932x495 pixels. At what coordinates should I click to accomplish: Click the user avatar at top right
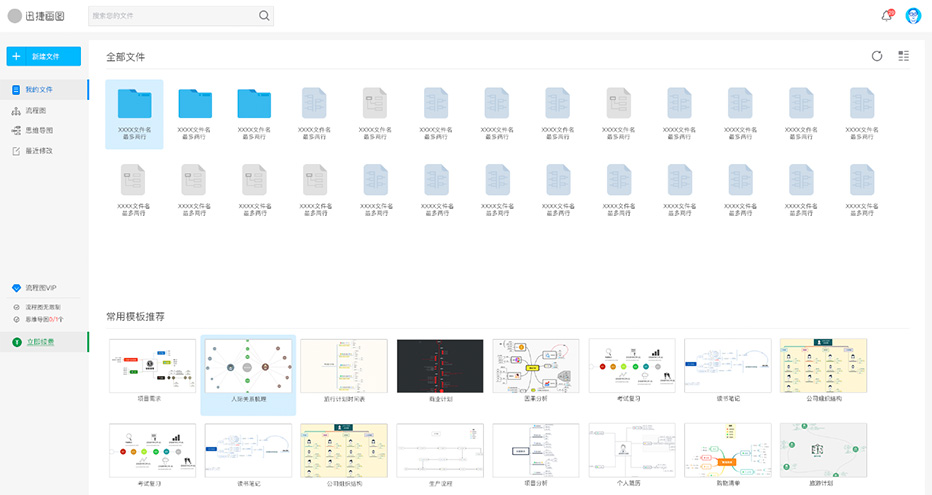coord(913,16)
